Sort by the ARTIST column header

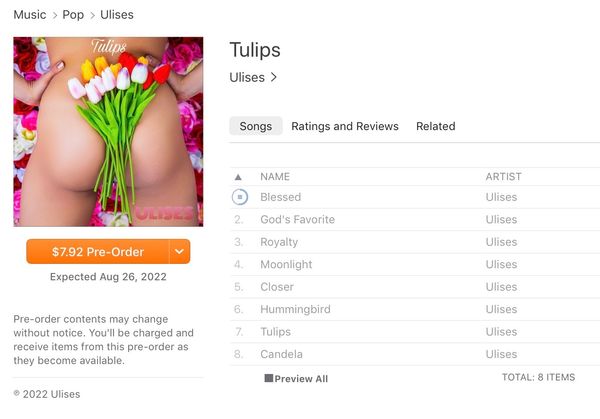[x=503, y=177]
